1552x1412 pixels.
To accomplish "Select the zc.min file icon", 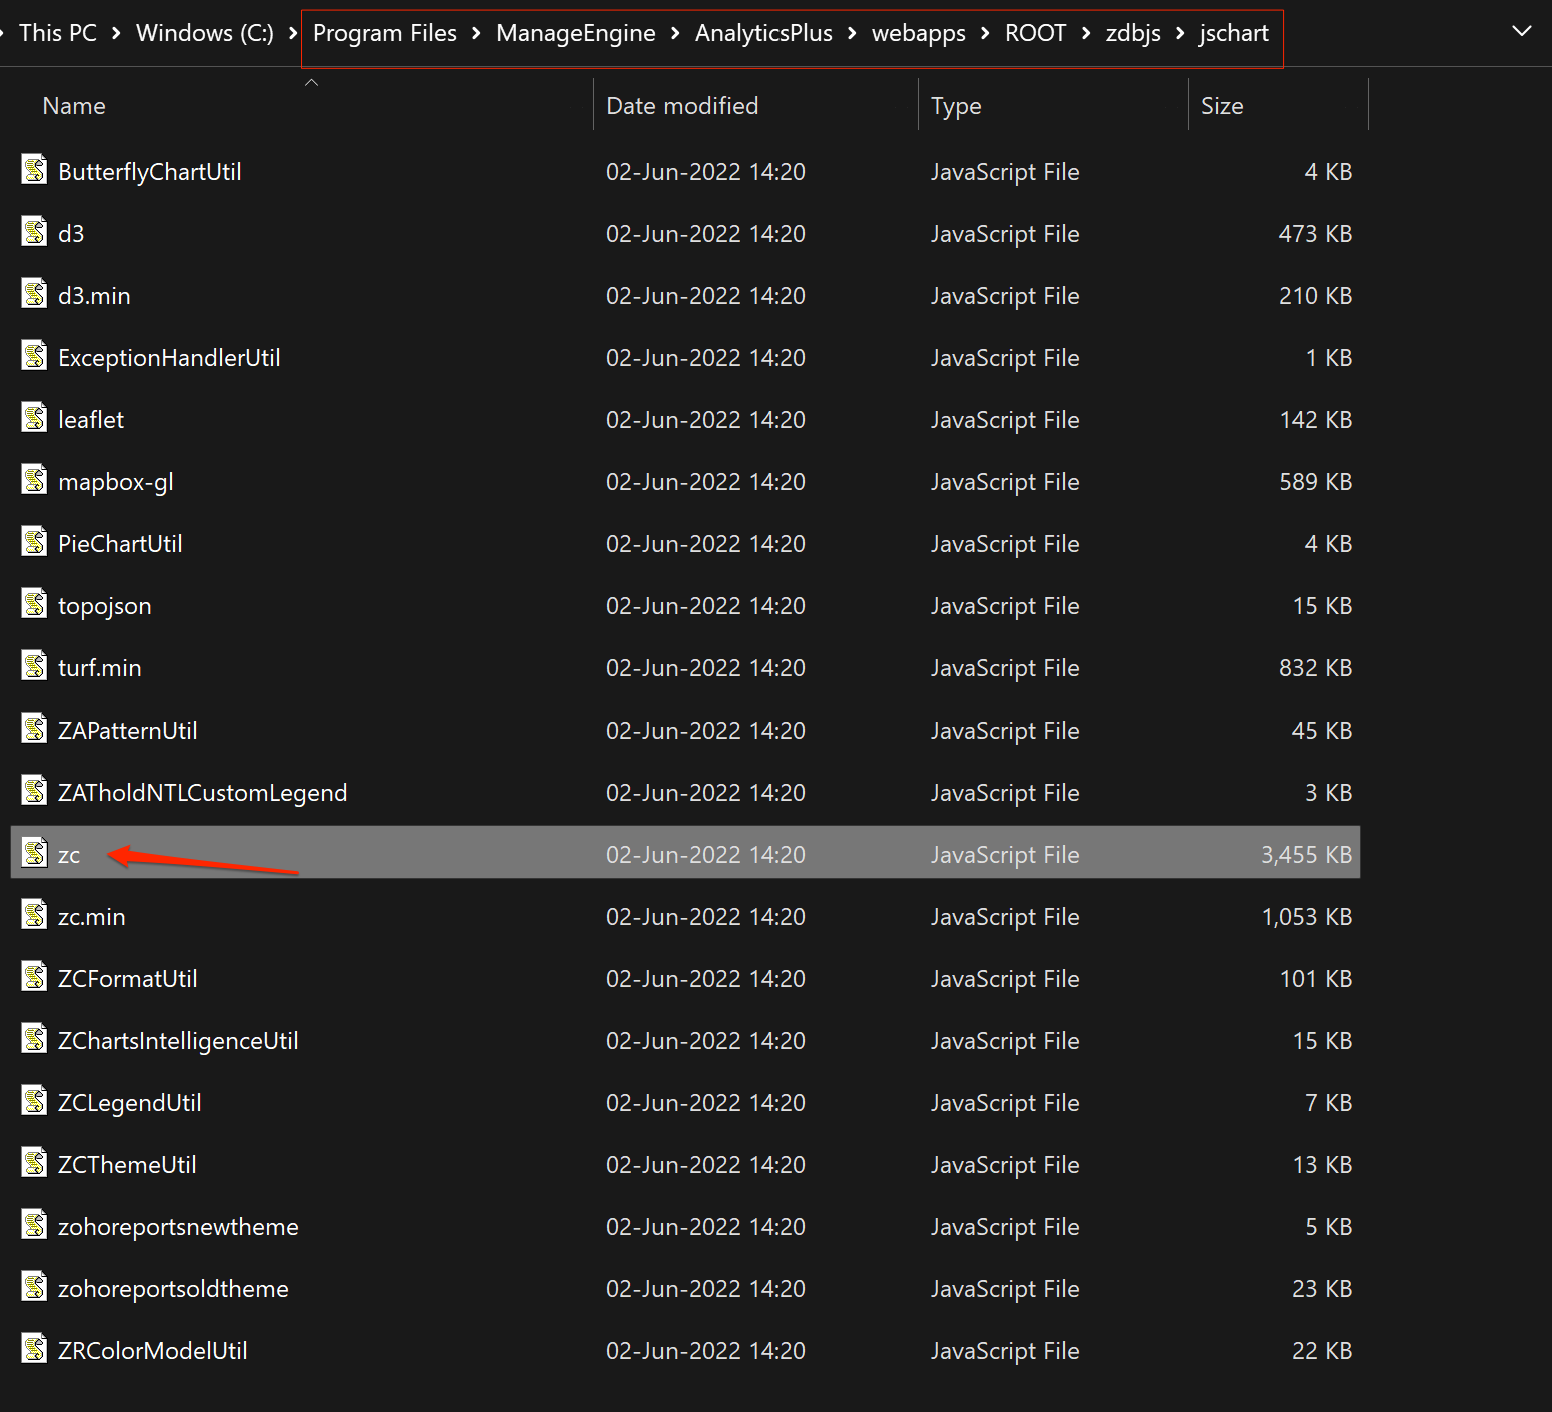I will pyautogui.click(x=35, y=916).
